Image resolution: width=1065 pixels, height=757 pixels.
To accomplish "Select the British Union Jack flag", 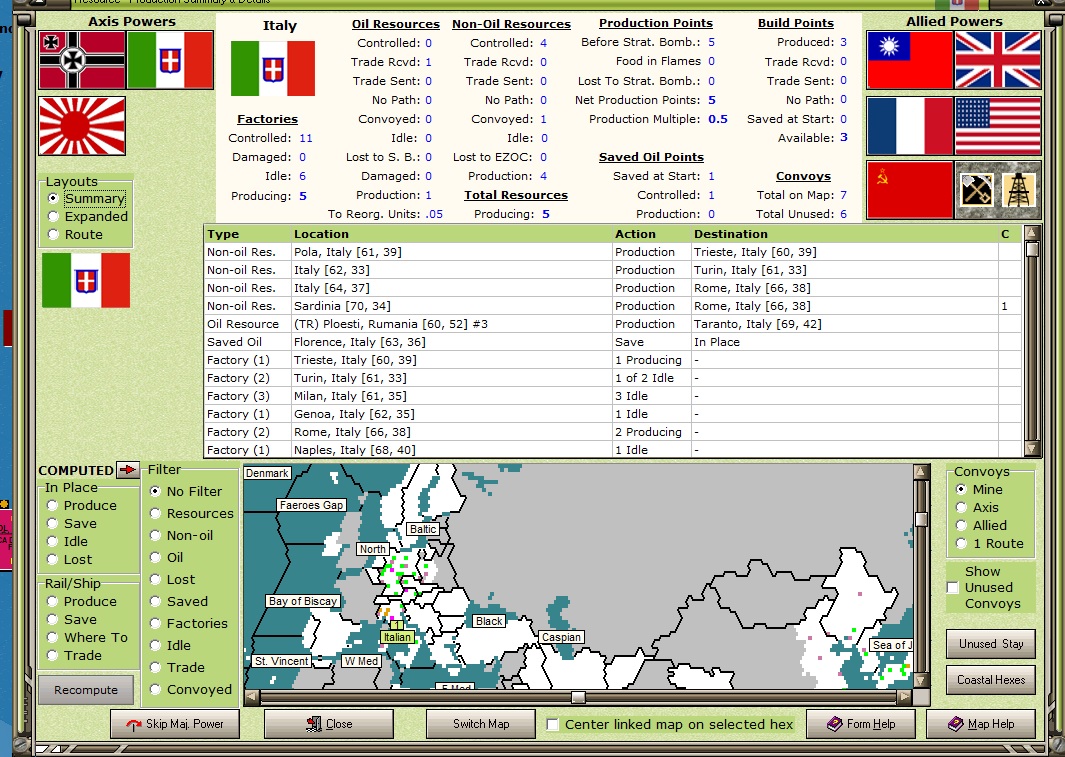I will tap(998, 60).
